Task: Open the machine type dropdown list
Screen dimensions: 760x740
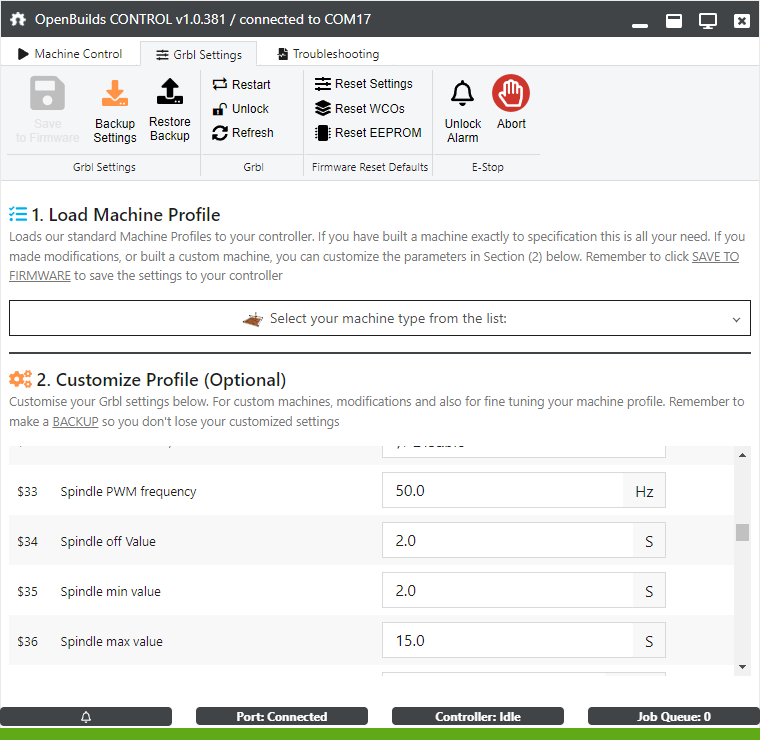Action: (379, 319)
